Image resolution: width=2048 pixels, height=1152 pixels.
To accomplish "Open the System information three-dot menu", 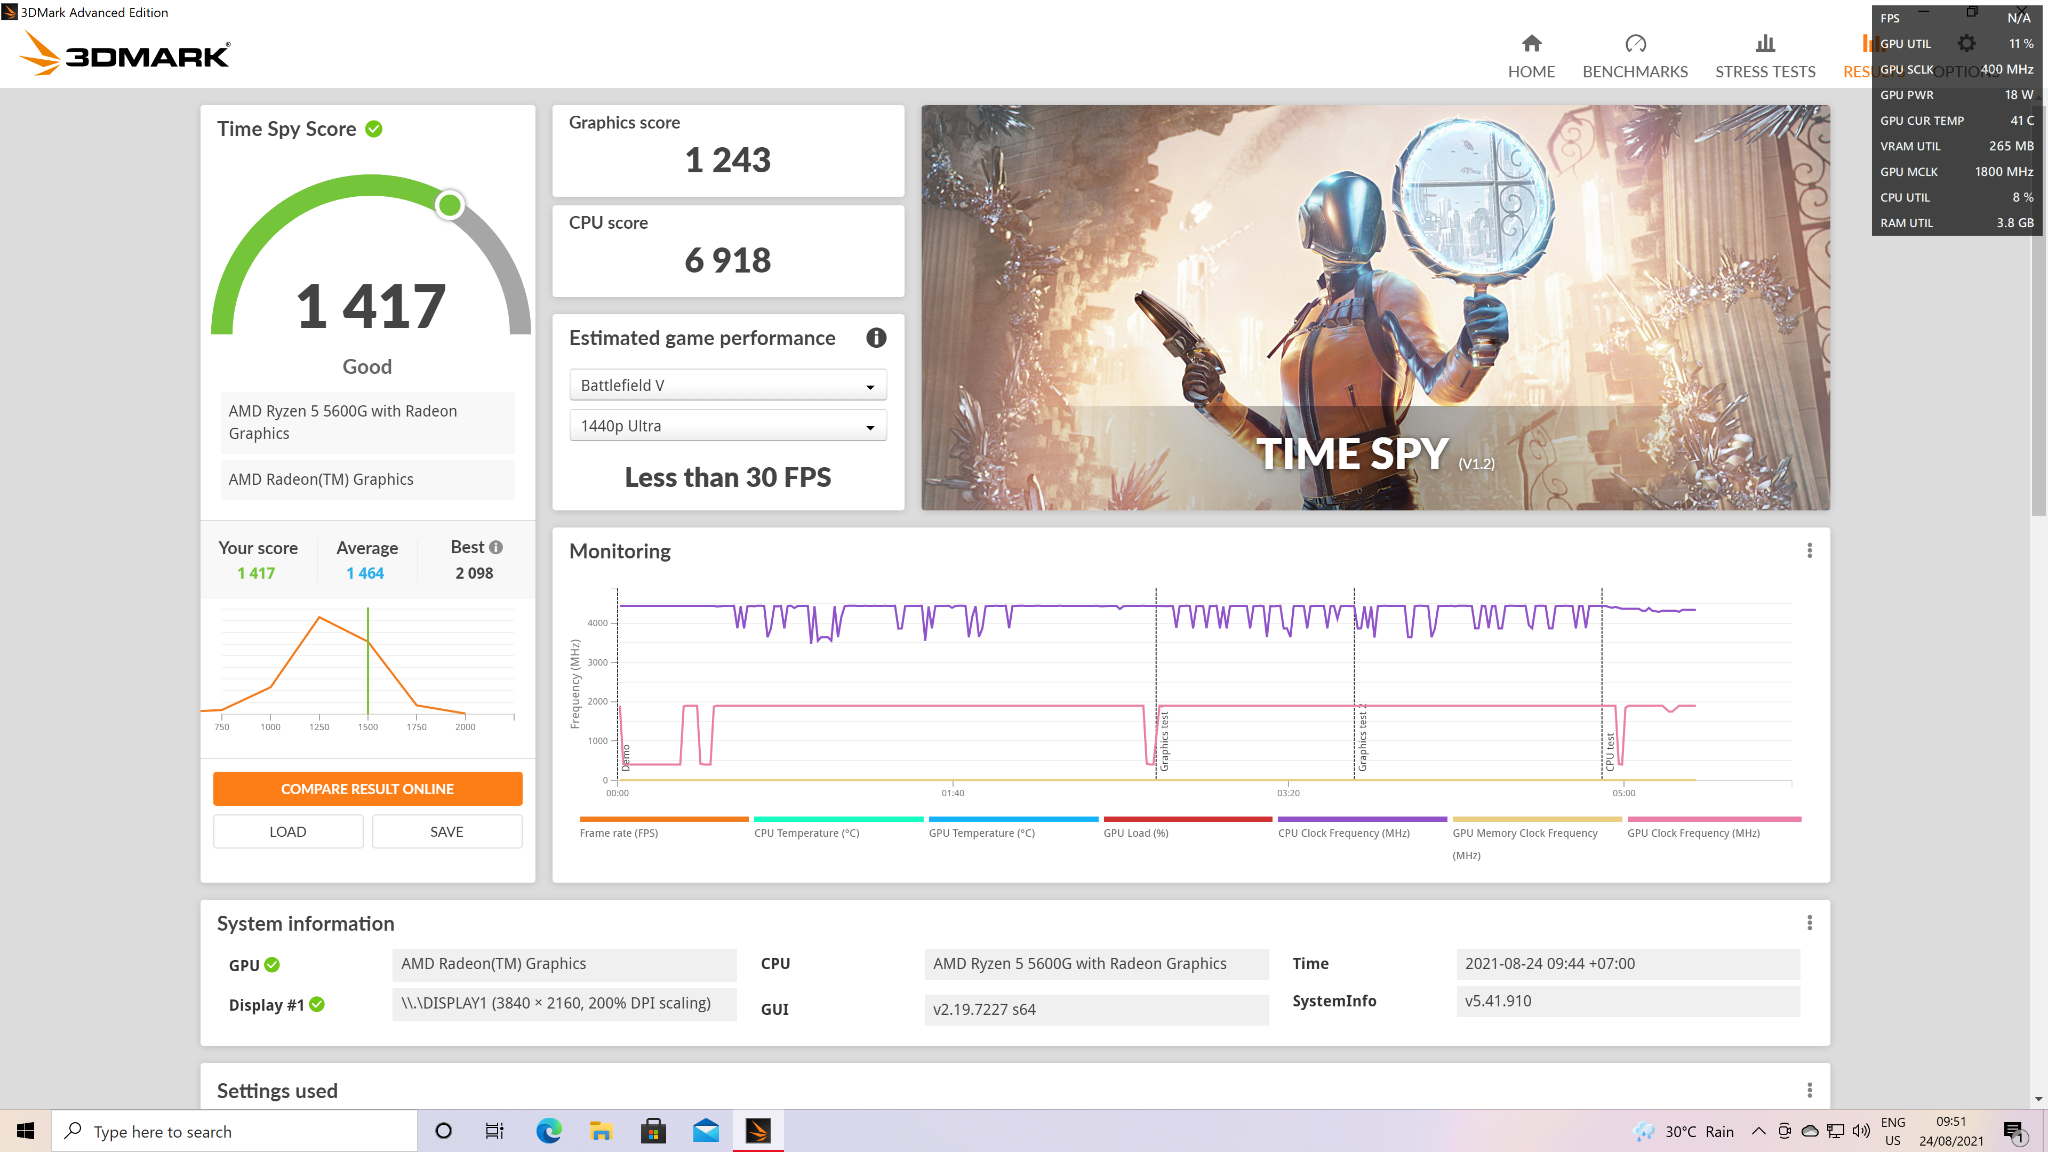I will pos(1808,923).
